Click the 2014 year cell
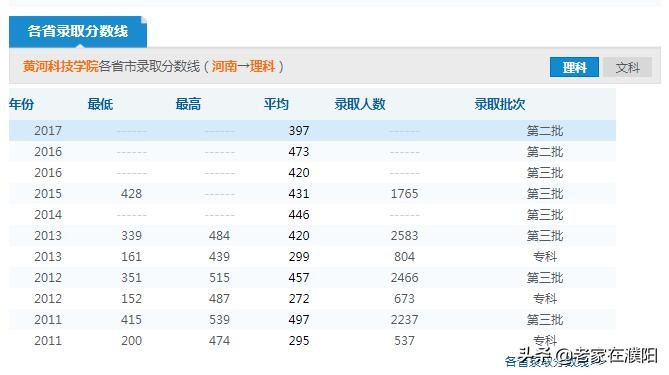 click(48, 215)
